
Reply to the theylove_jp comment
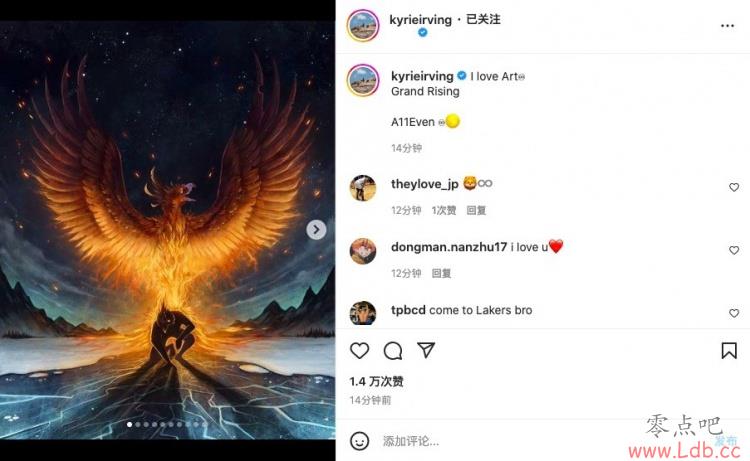tap(476, 210)
